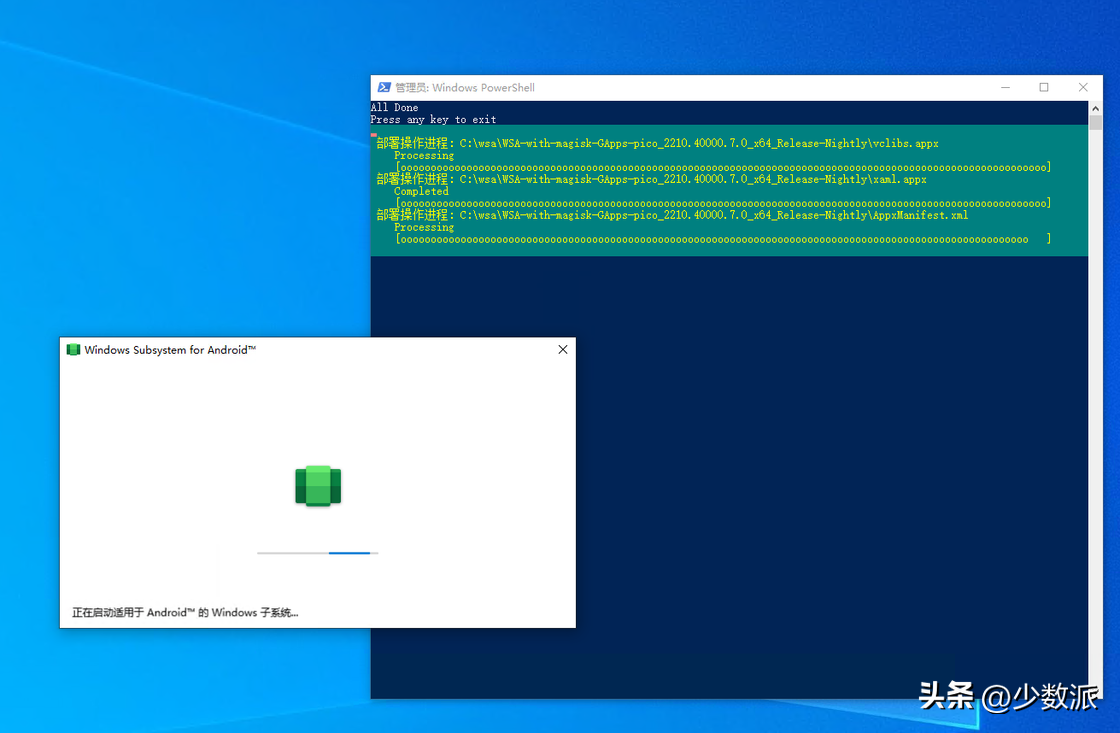
Task: Click the 'All Done' output line
Action: coord(395,107)
